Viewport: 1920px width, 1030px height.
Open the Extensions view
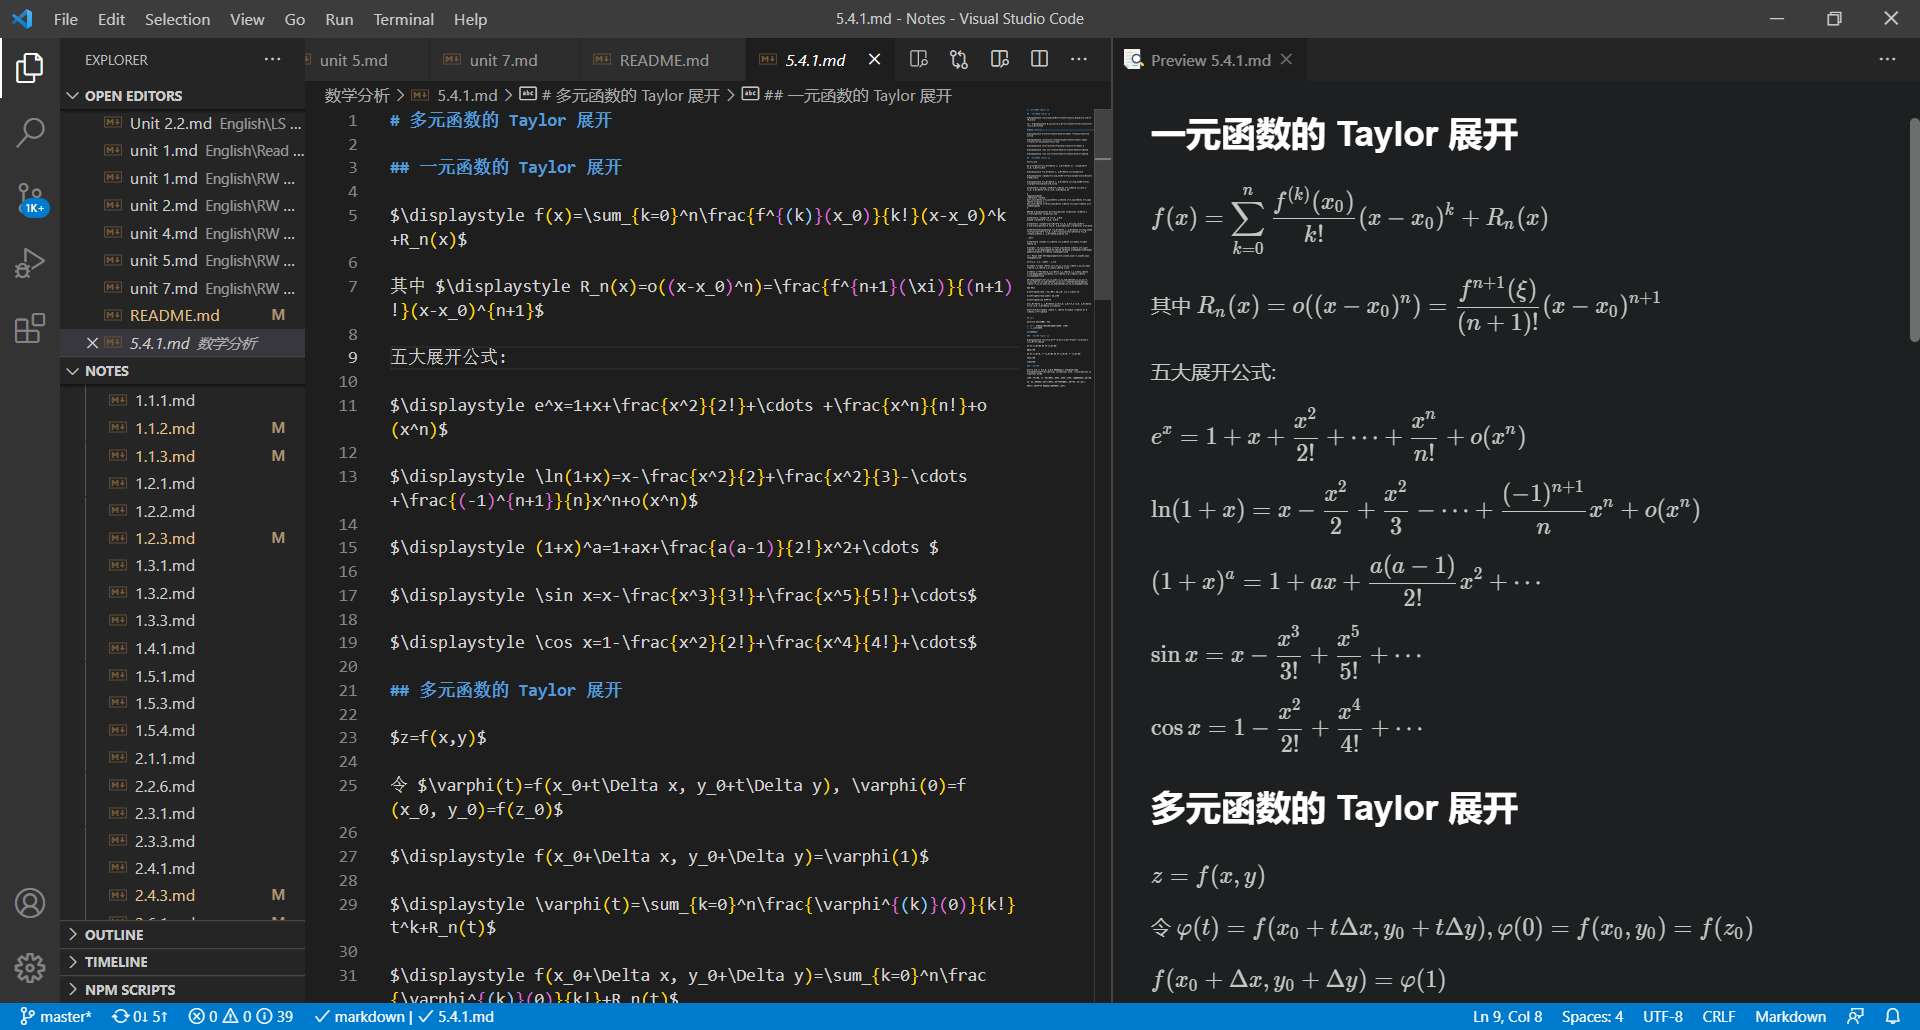[30, 328]
